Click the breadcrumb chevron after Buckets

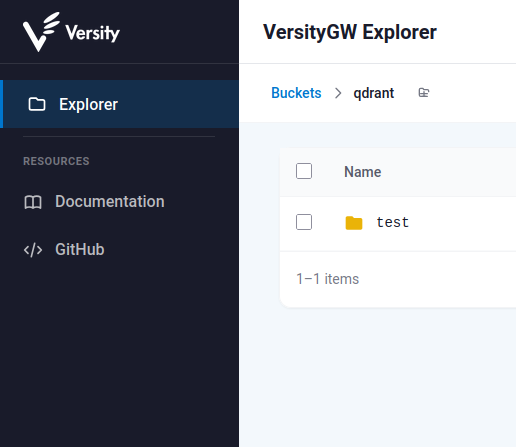pos(338,93)
